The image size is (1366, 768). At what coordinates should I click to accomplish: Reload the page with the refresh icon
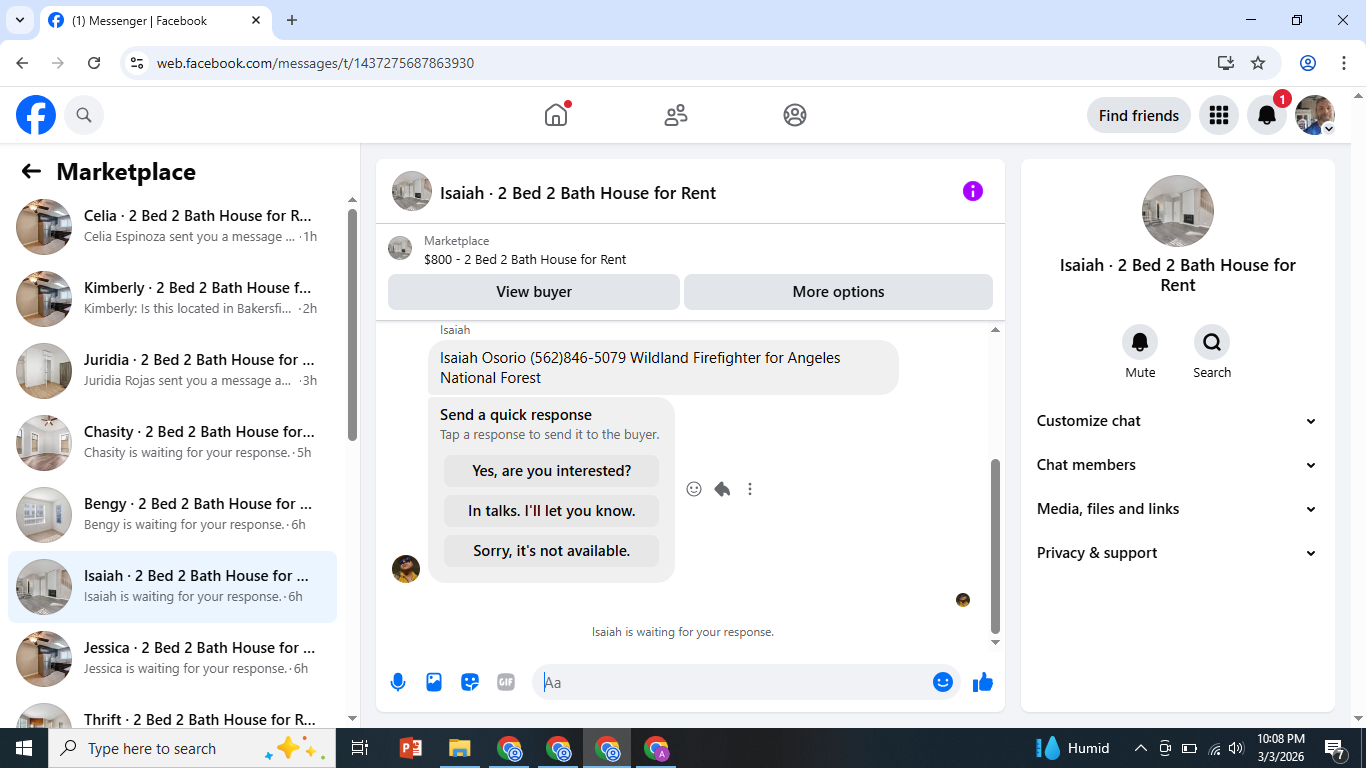(x=94, y=63)
